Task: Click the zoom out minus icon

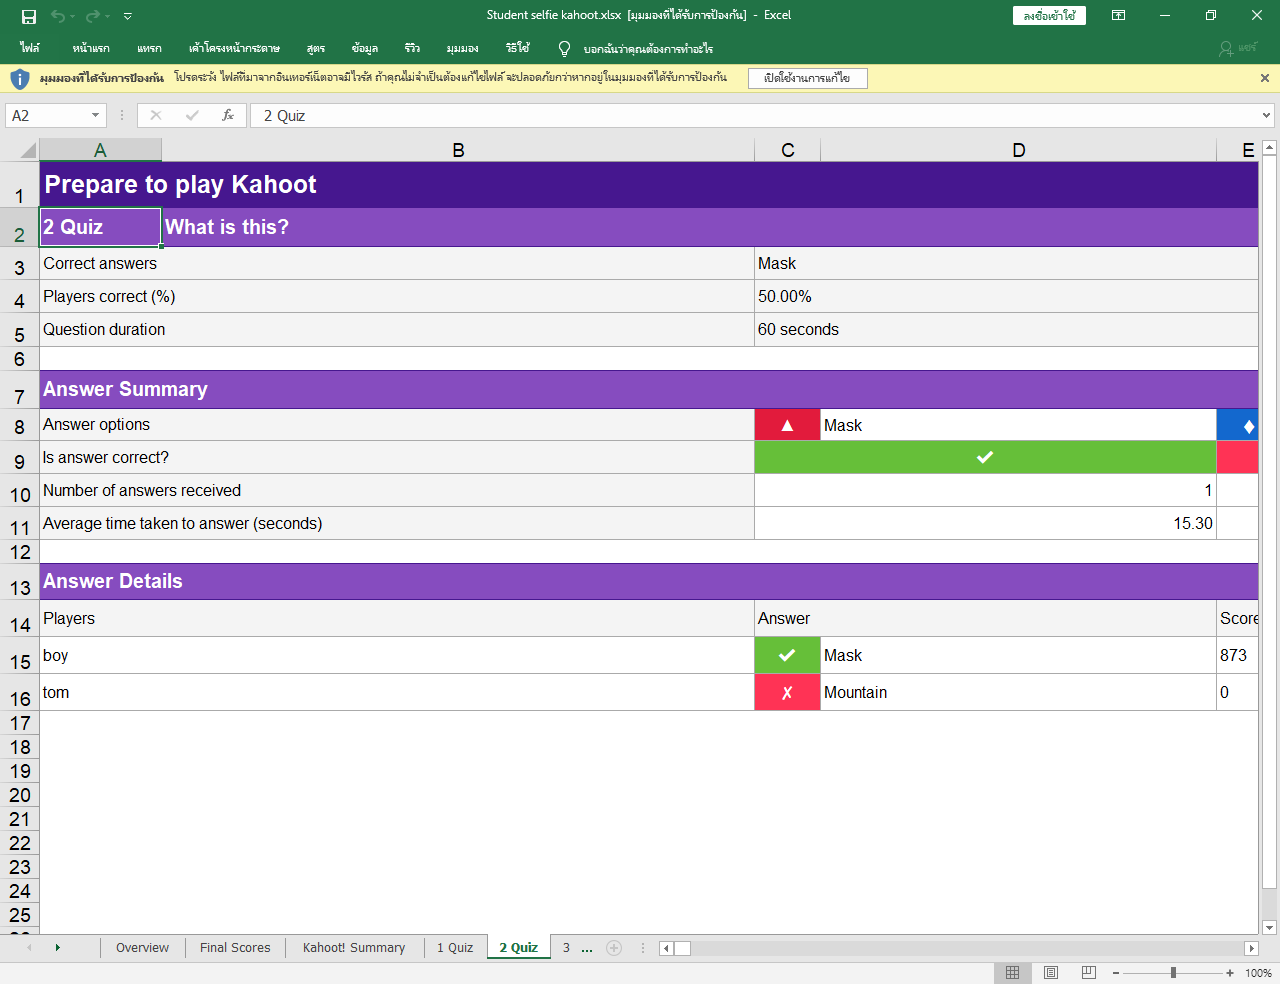Action: pos(1116,973)
